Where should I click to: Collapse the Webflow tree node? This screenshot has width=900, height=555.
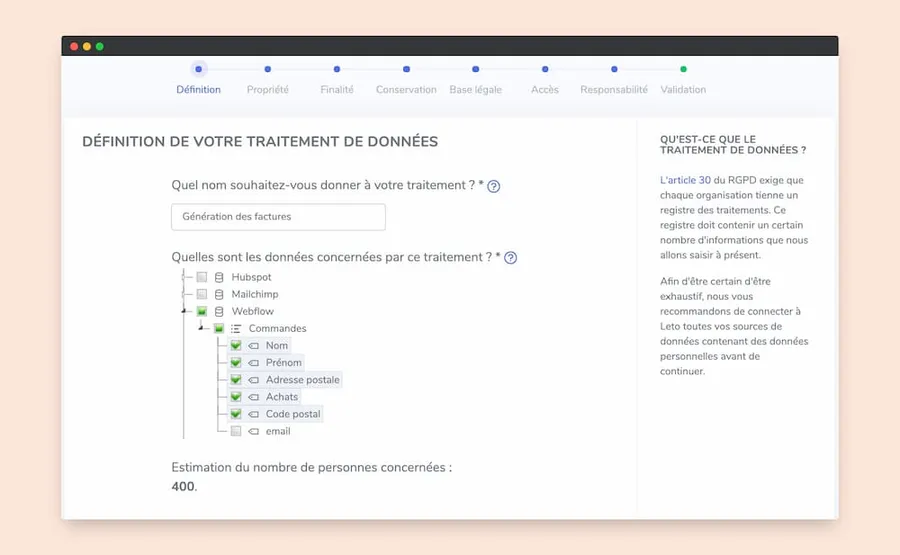(x=184, y=311)
